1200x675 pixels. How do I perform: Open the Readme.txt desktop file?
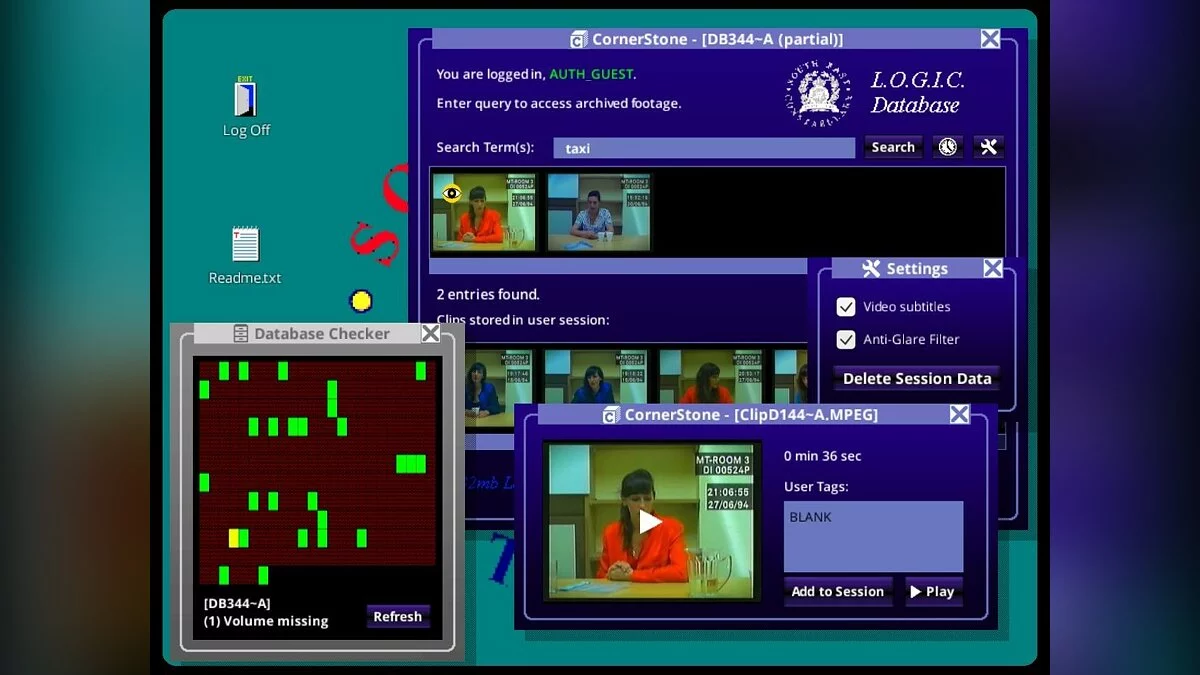(x=245, y=256)
